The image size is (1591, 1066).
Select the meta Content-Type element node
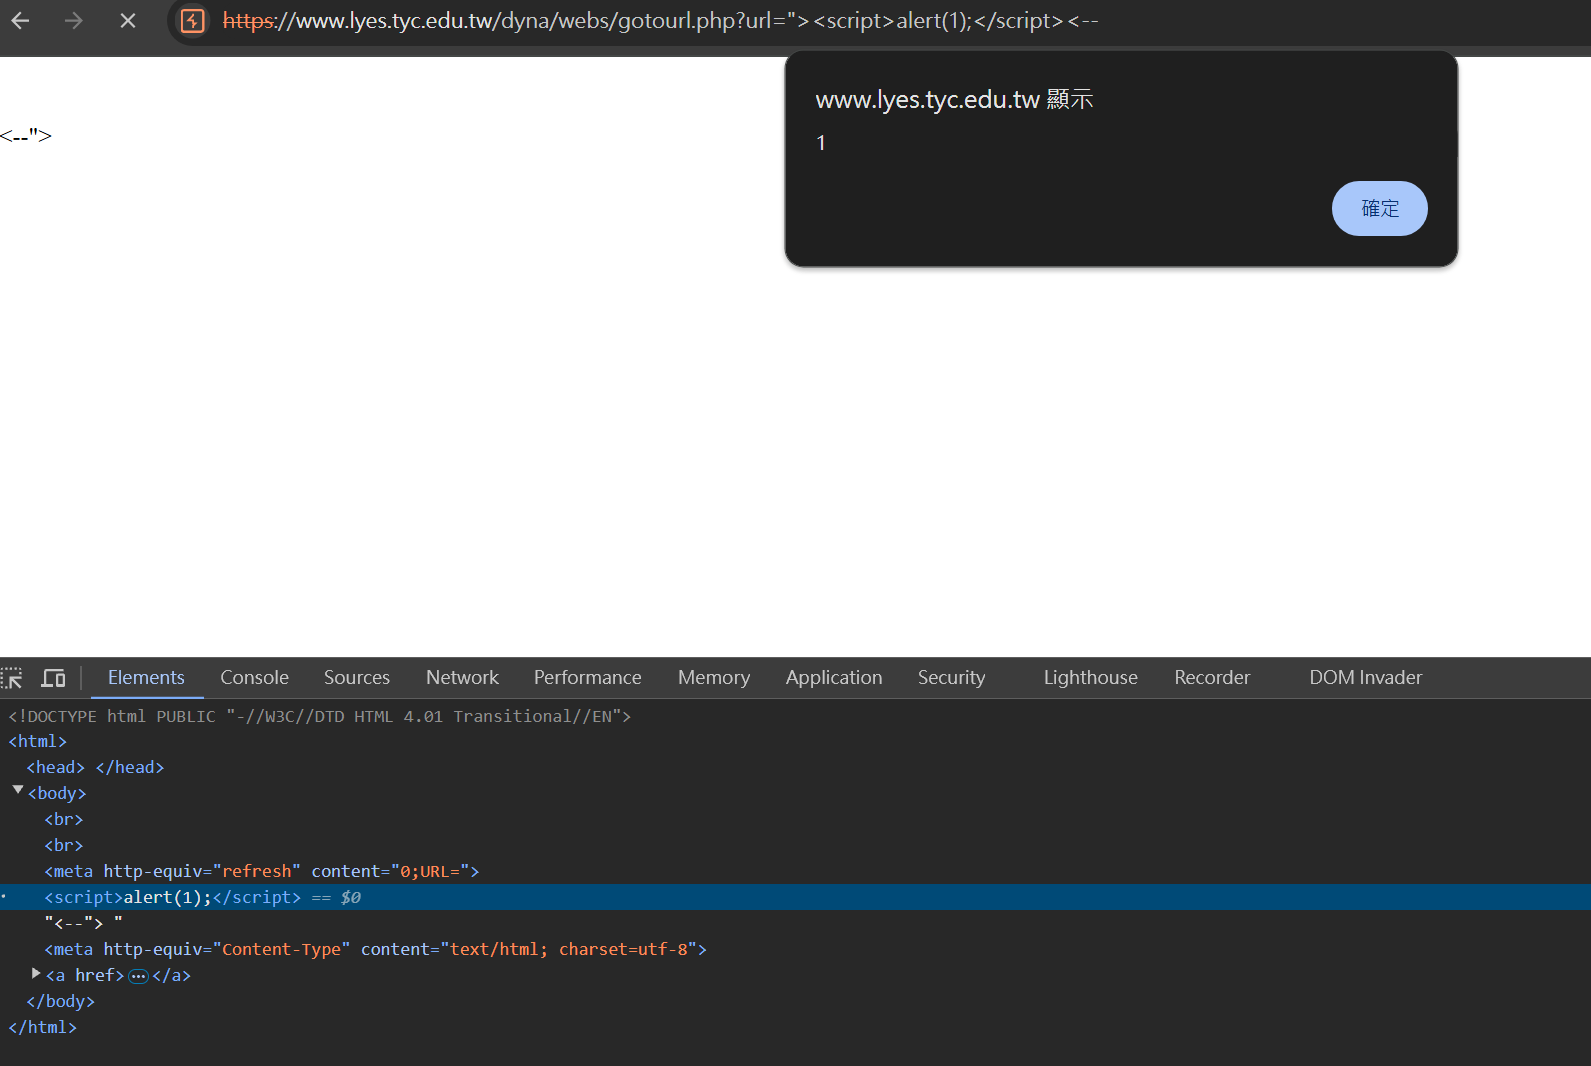pos(375,949)
